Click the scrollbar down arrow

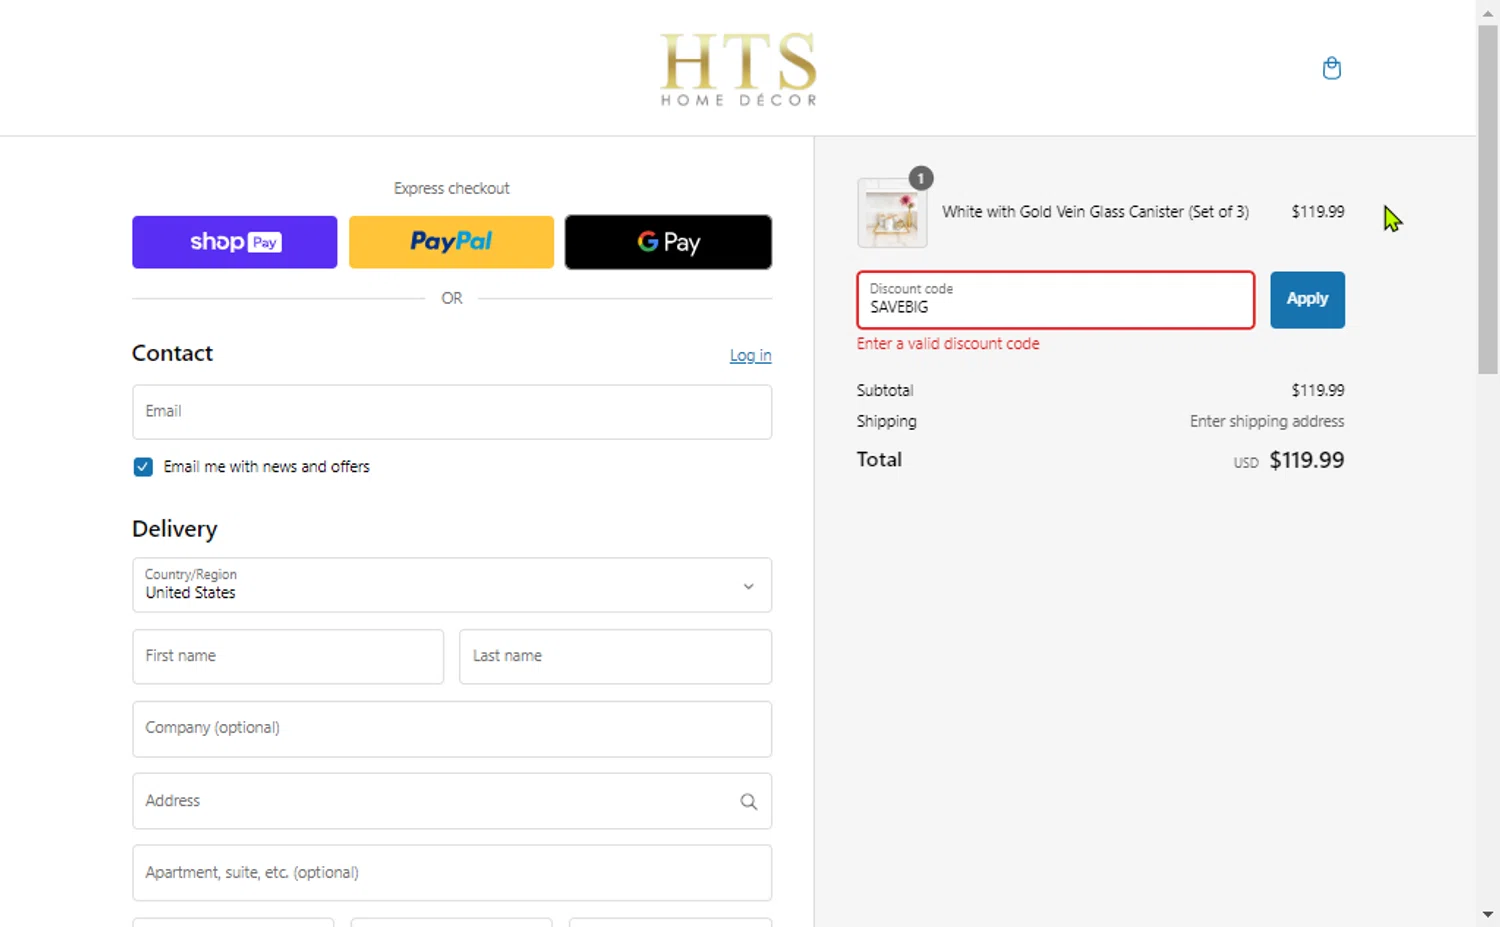(x=1488, y=914)
